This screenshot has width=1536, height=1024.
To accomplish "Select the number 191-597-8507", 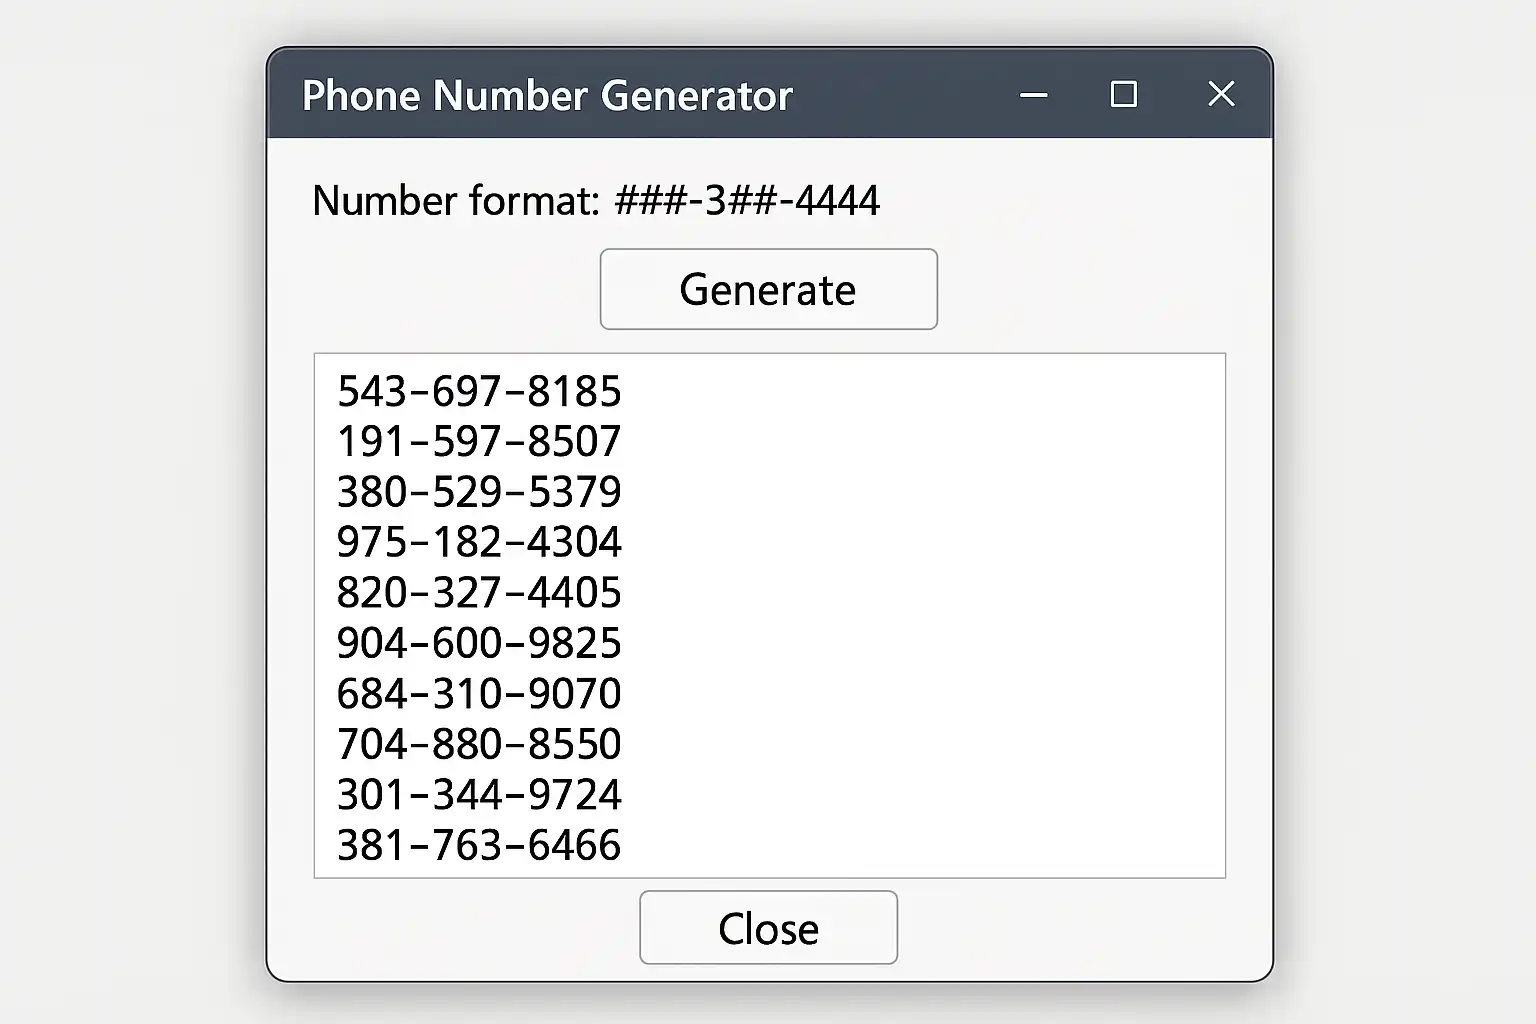I will [479, 441].
